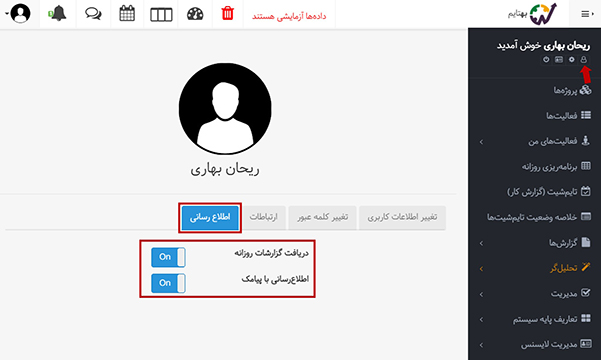Open the settings gear icon under the welcome text

click(571, 59)
